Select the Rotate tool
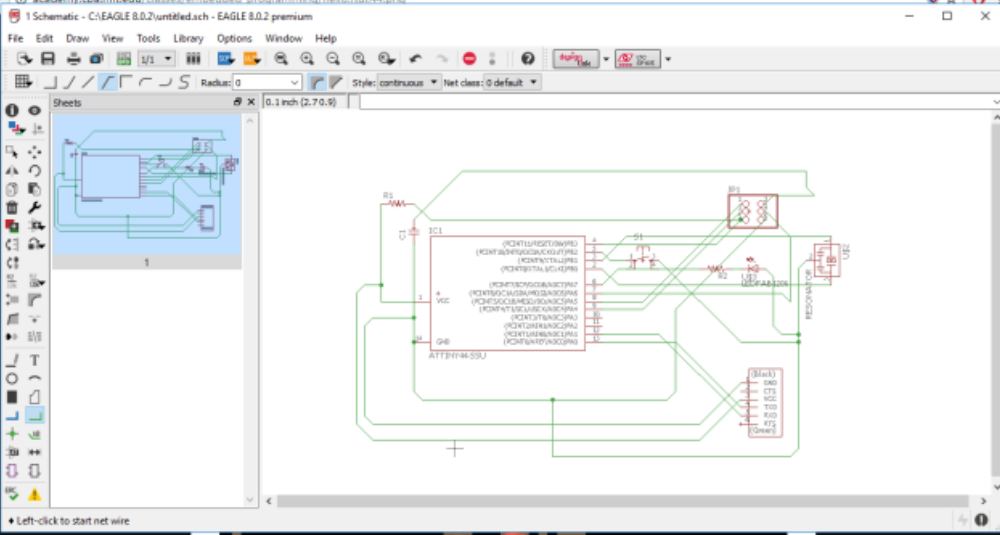 (x=34, y=170)
